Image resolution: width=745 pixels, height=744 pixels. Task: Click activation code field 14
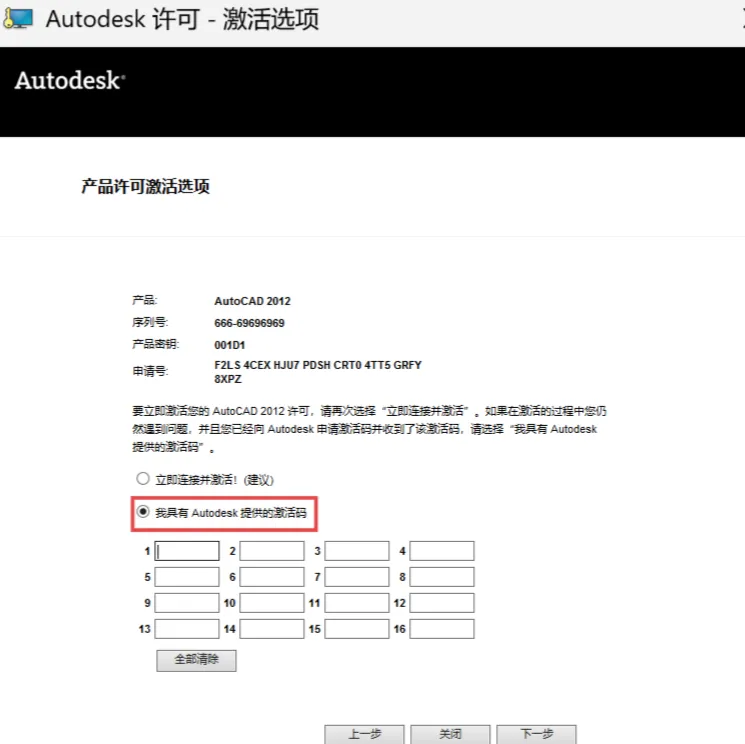point(272,629)
